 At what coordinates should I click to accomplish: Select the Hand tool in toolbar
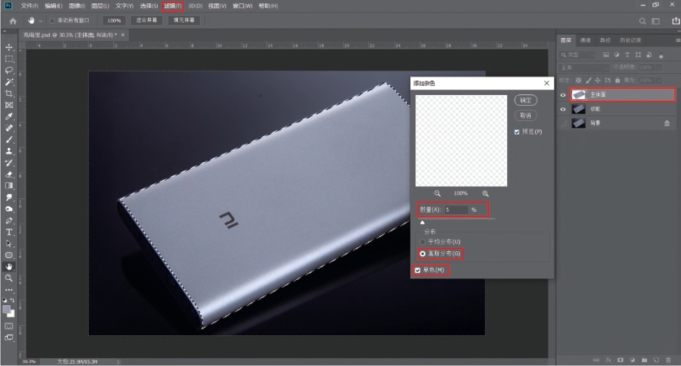click(x=9, y=267)
